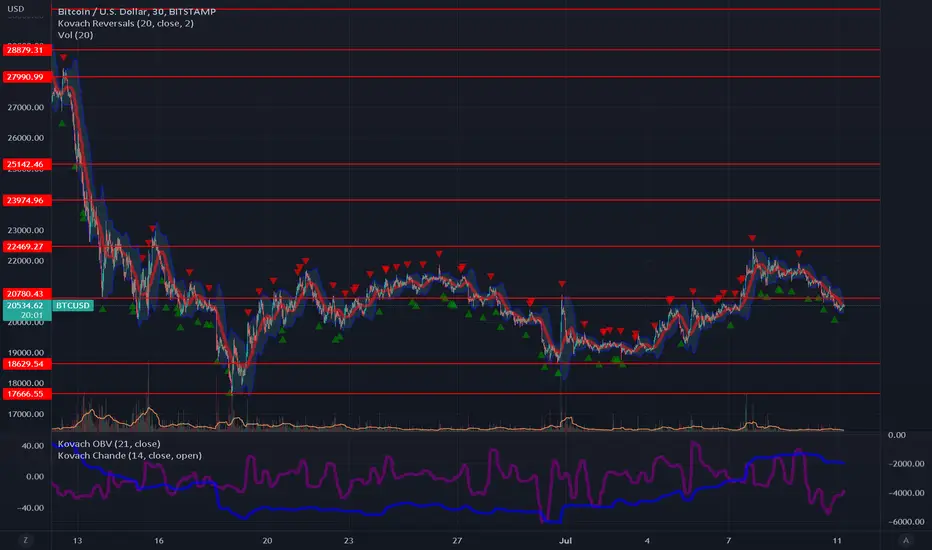Click the 17000.00 price axis value
This screenshot has height=550, width=932.
tap(26, 414)
